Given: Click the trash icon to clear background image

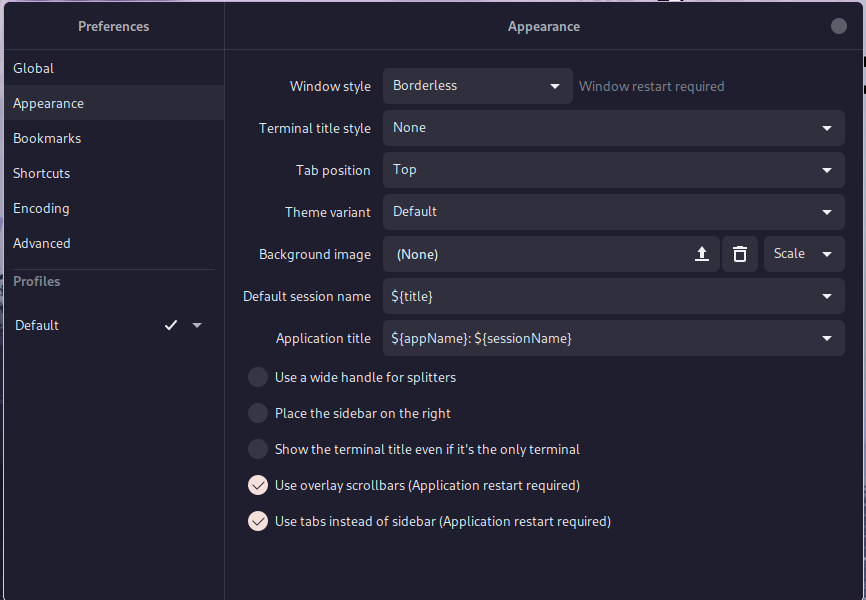Looking at the screenshot, I should pyautogui.click(x=740, y=254).
